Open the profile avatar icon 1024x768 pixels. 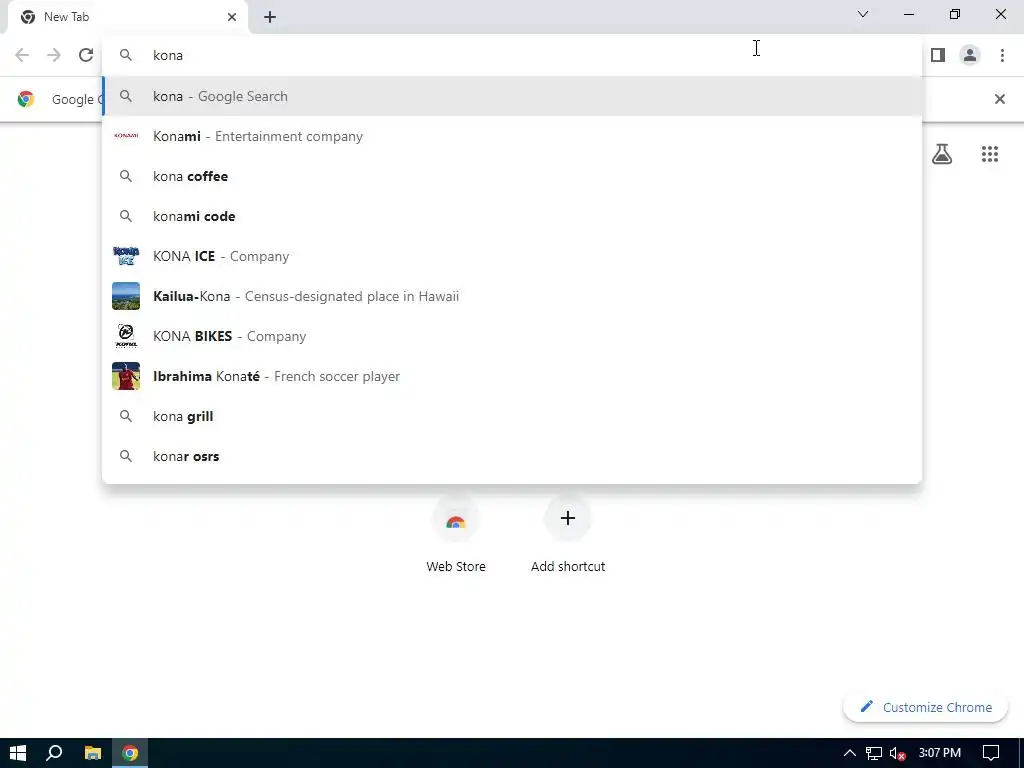[x=970, y=55]
